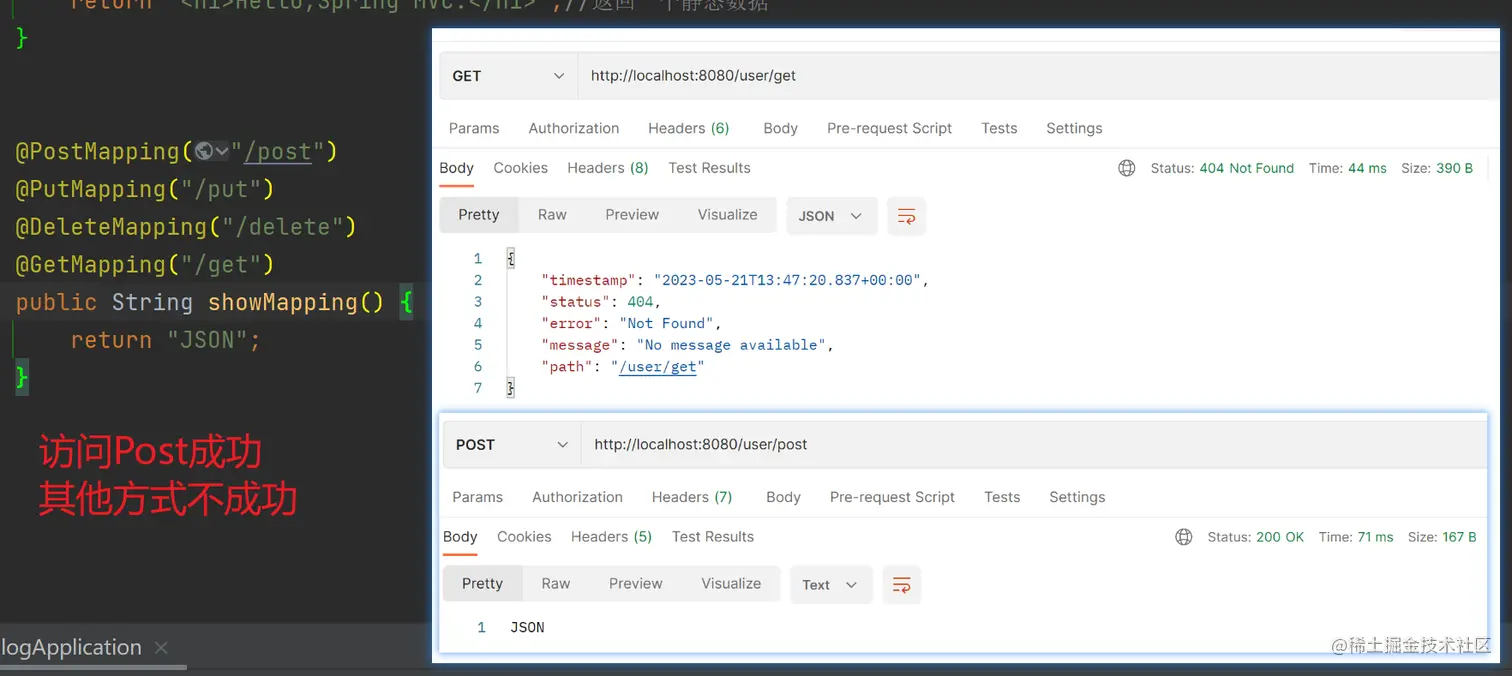Close the logApplication run tab
This screenshot has width=1512, height=676.
coord(161,648)
